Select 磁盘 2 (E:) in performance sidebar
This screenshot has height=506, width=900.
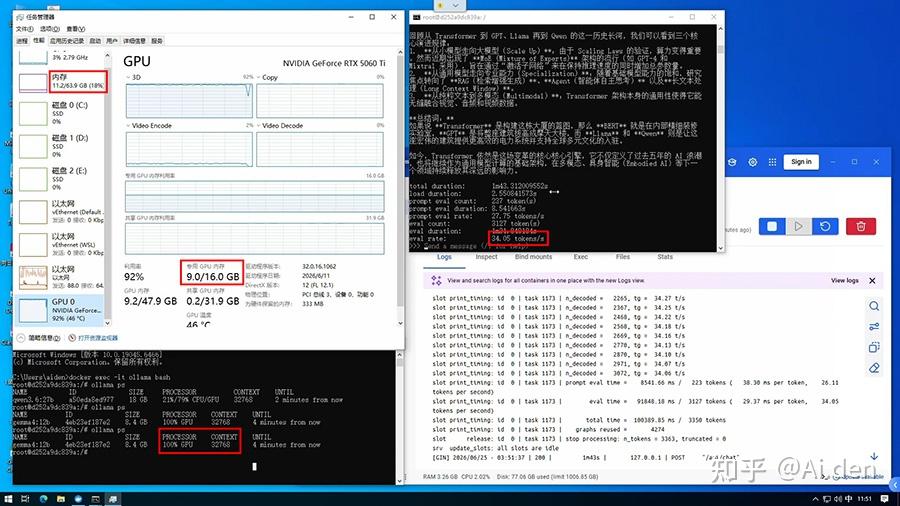point(60,178)
